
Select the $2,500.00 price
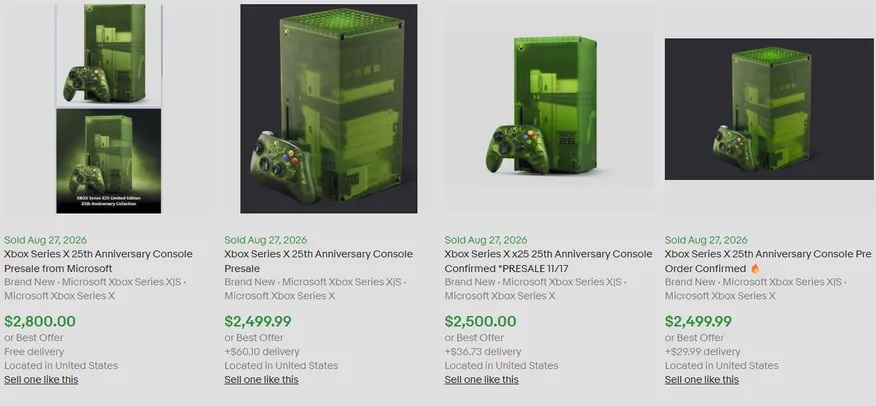[480, 322]
